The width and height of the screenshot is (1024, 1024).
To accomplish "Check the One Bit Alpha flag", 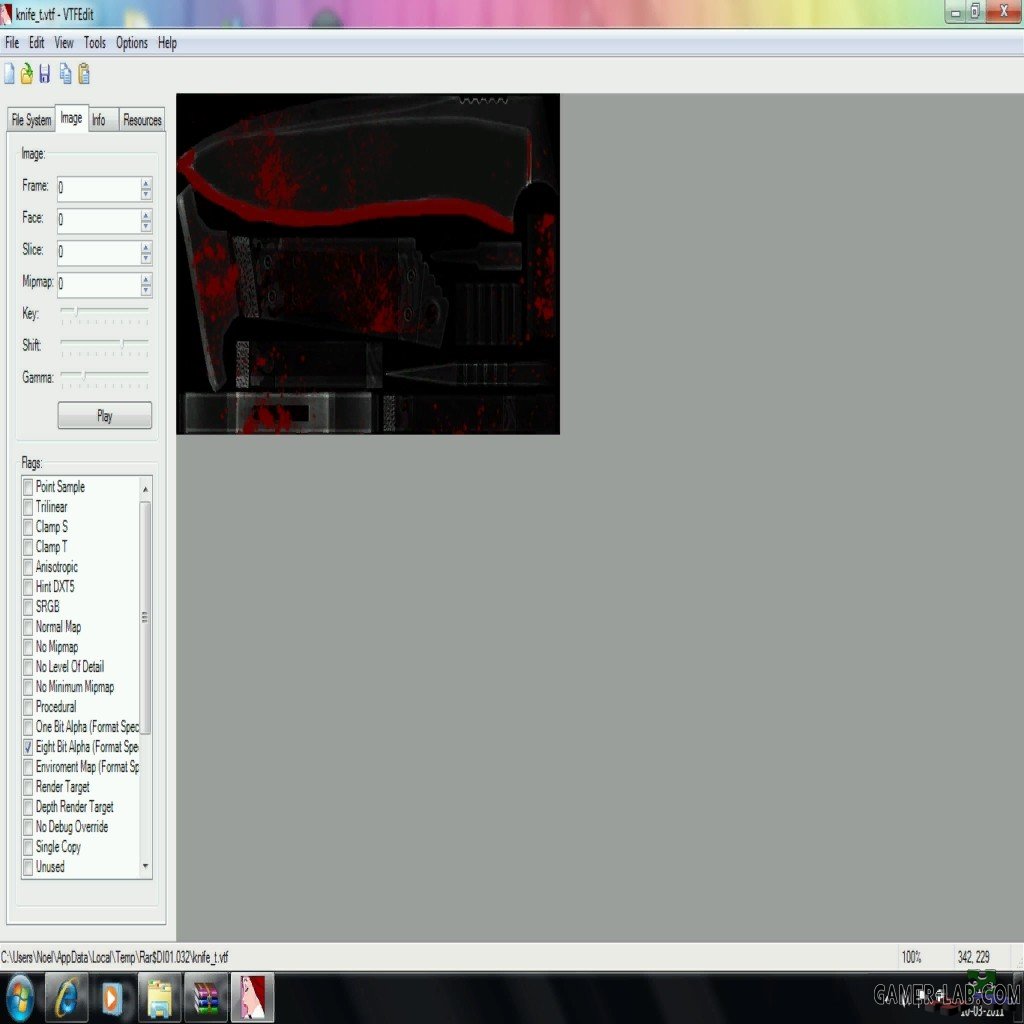I will point(28,728).
